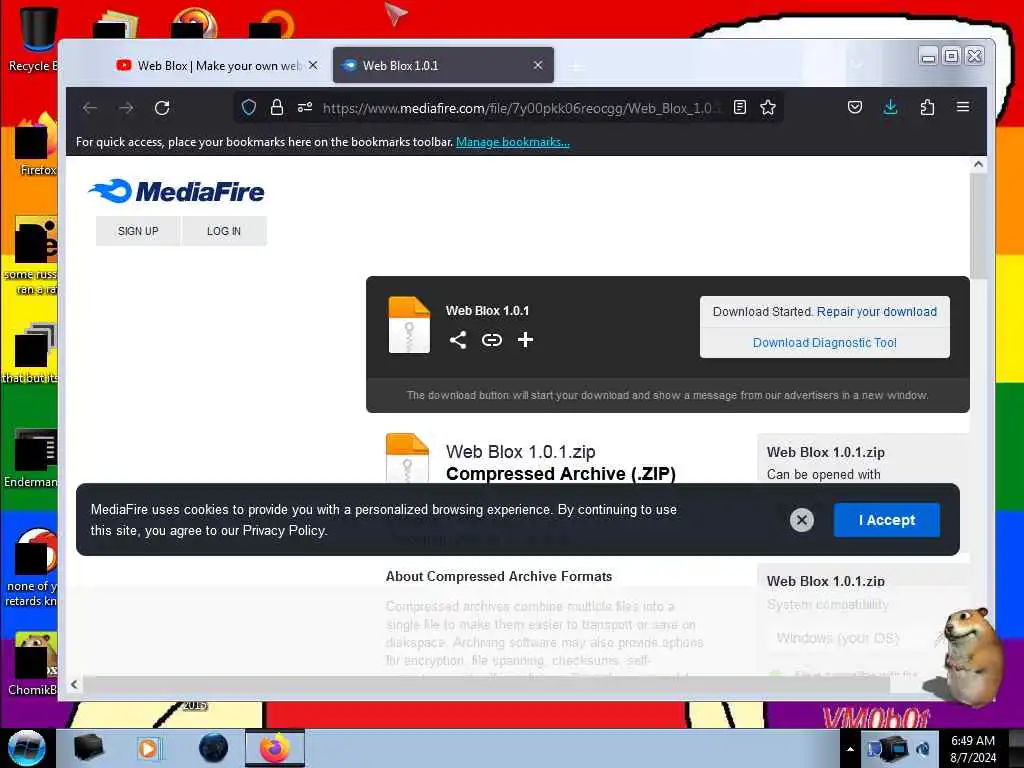Screen dimensions: 1024x768
Task: Click the orange zip file icon in dark panel
Action: click(409, 325)
